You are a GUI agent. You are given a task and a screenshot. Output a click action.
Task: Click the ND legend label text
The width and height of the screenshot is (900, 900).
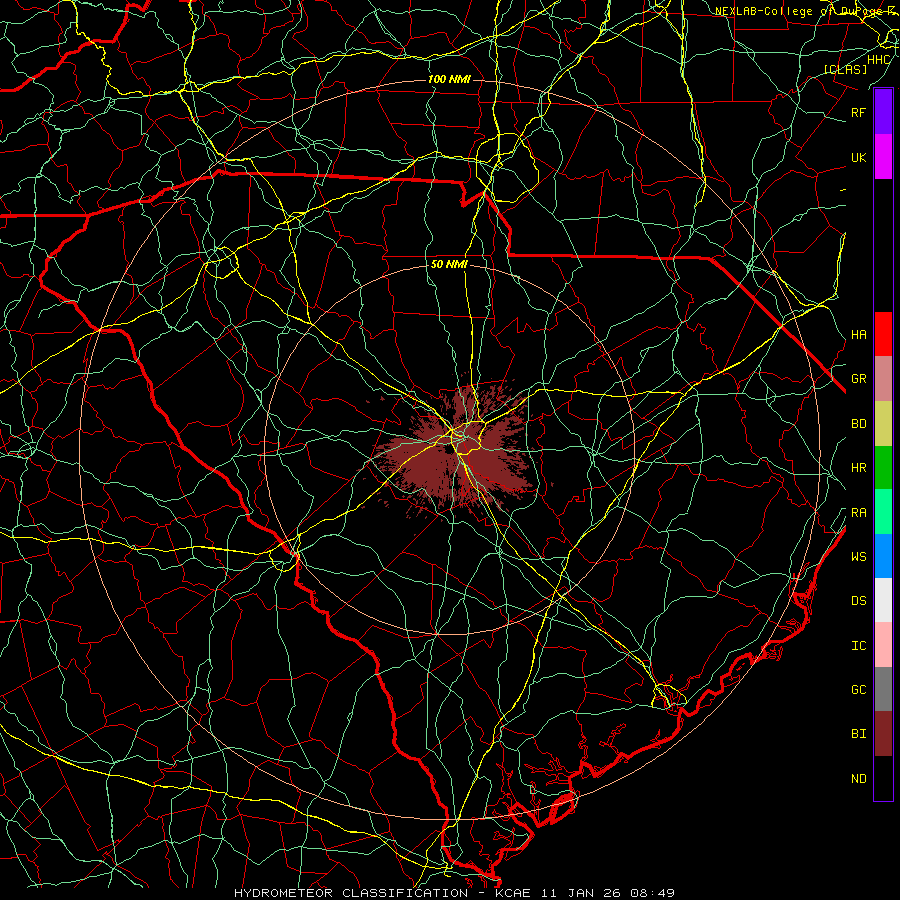[x=858, y=779]
